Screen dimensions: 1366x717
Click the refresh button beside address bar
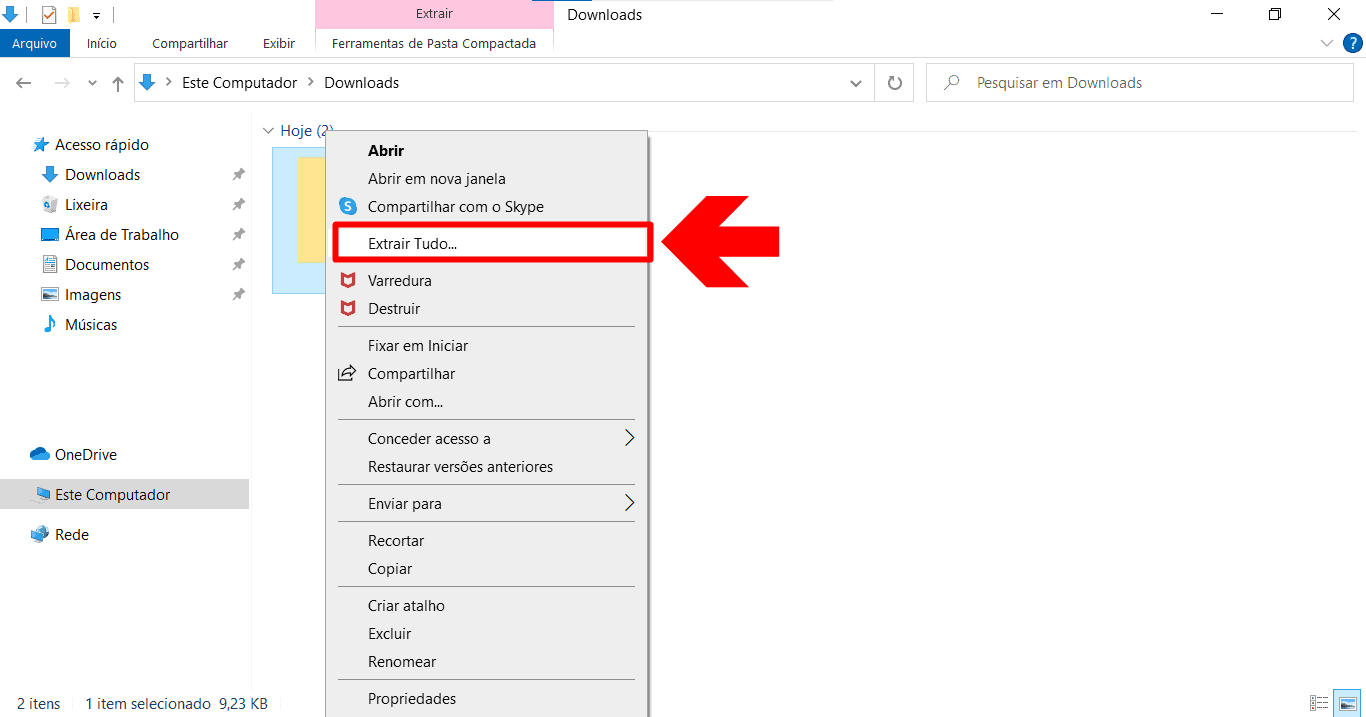click(x=894, y=83)
